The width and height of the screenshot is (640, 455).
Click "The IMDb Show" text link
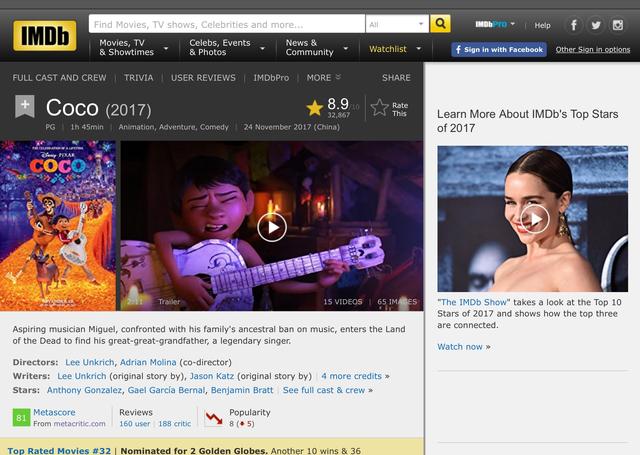(473, 302)
